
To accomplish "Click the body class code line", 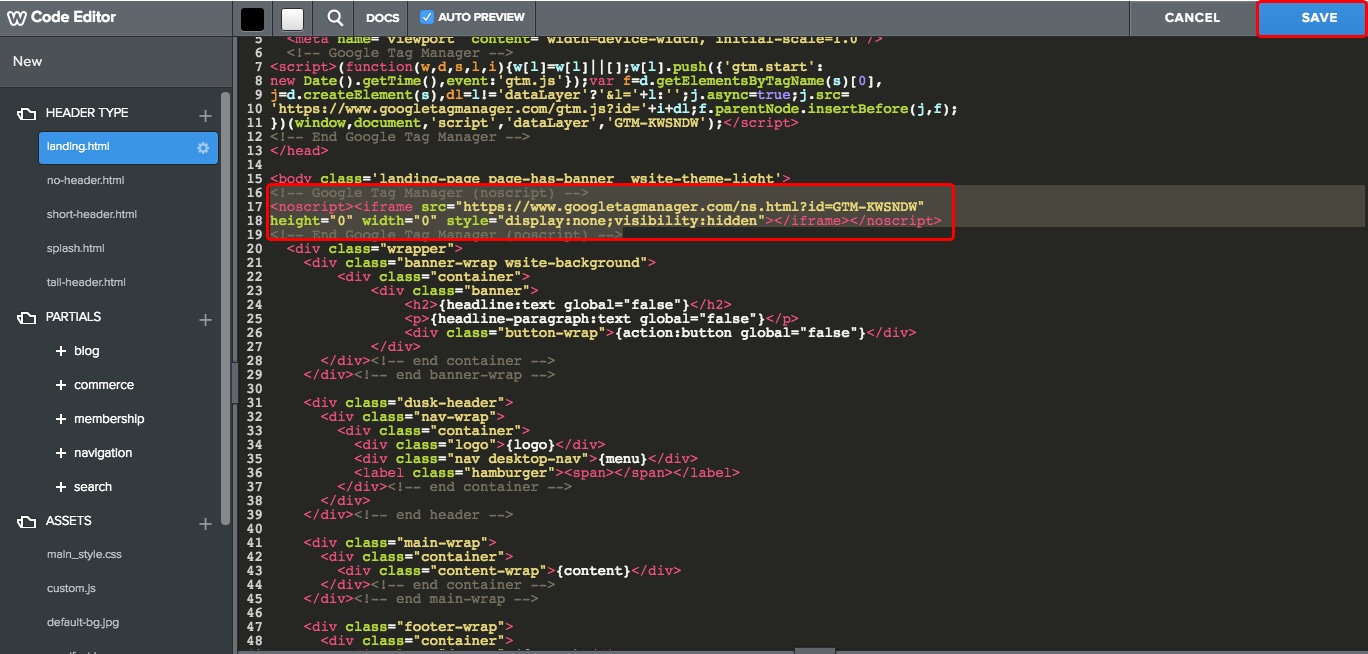I will click(x=530, y=179).
